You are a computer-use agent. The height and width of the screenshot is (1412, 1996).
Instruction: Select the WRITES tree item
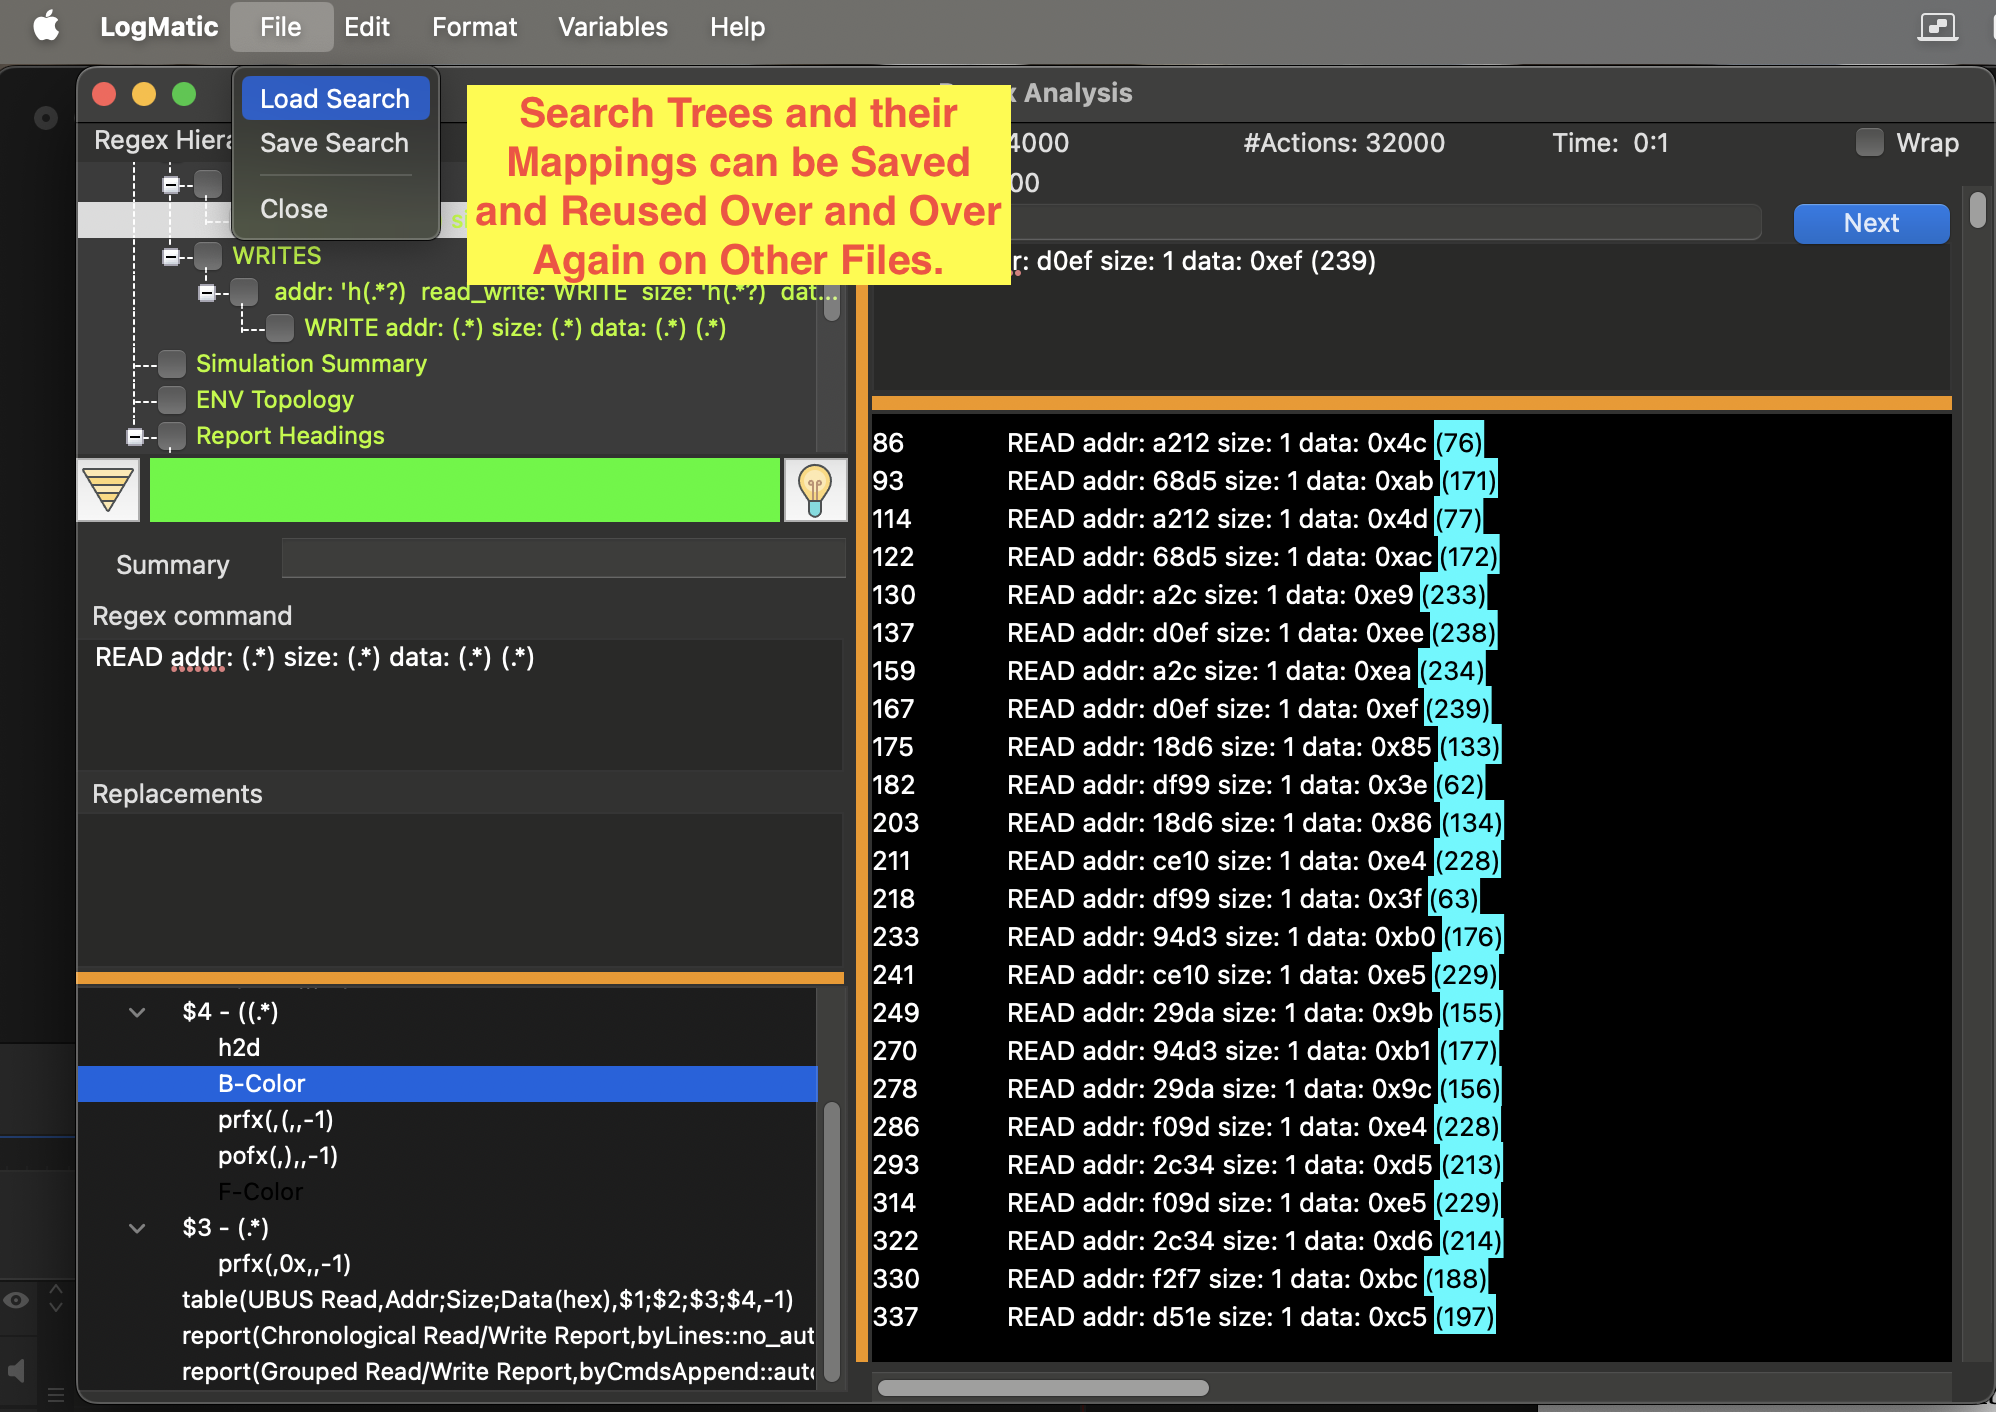pos(277,256)
